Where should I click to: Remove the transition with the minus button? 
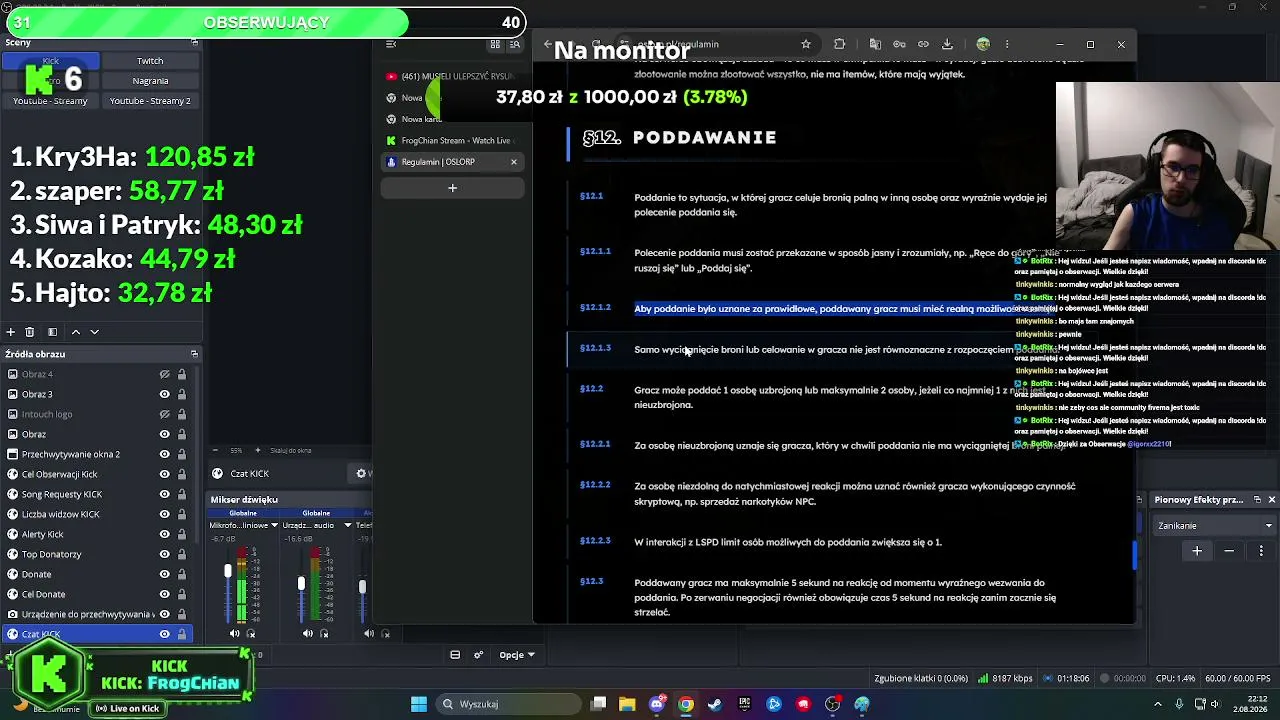(x=1229, y=551)
